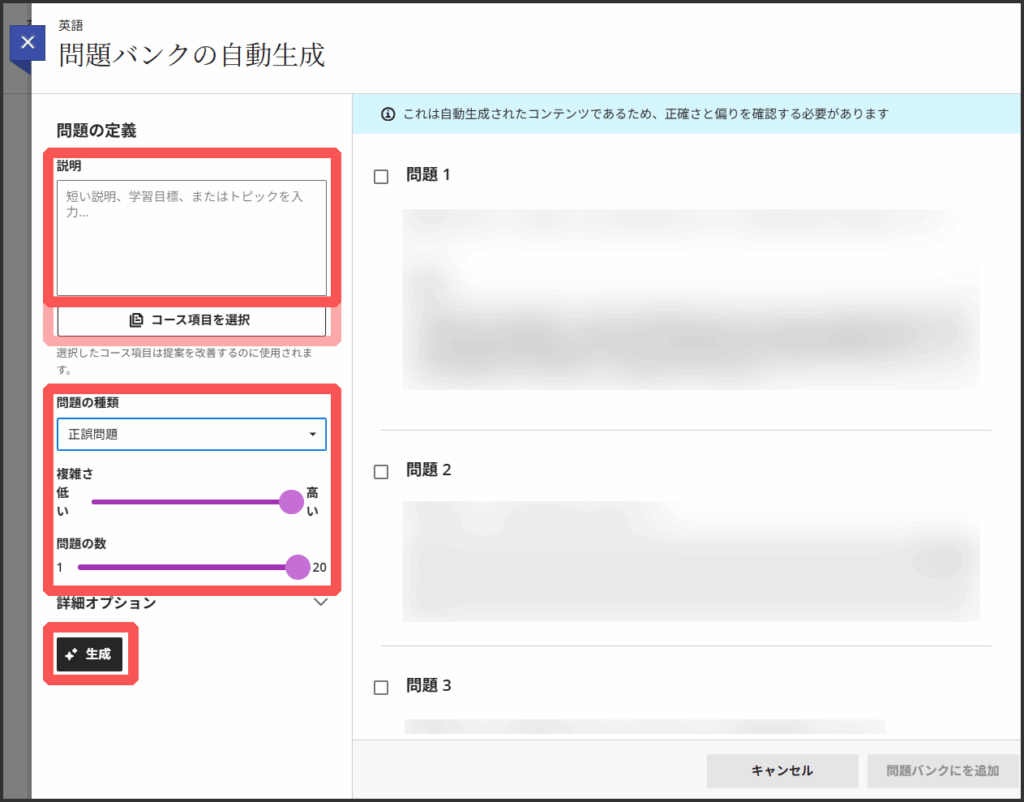
Task: Select the 問題 2 checkbox
Action: click(381, 472)
